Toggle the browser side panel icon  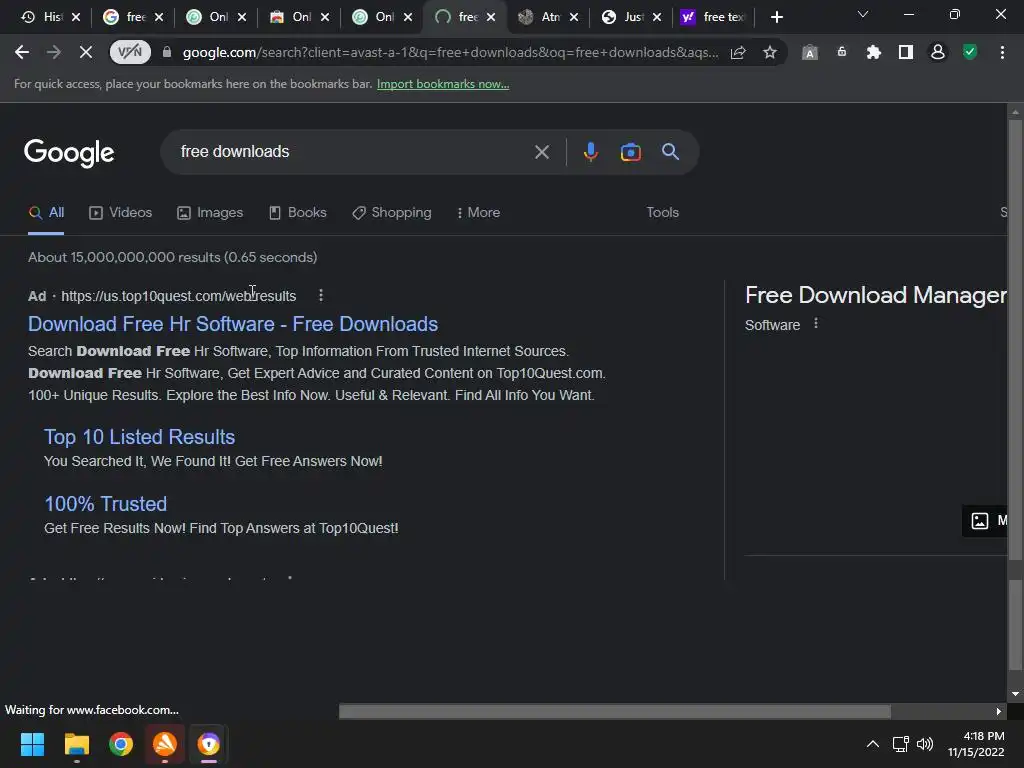(x=906, y=52)
